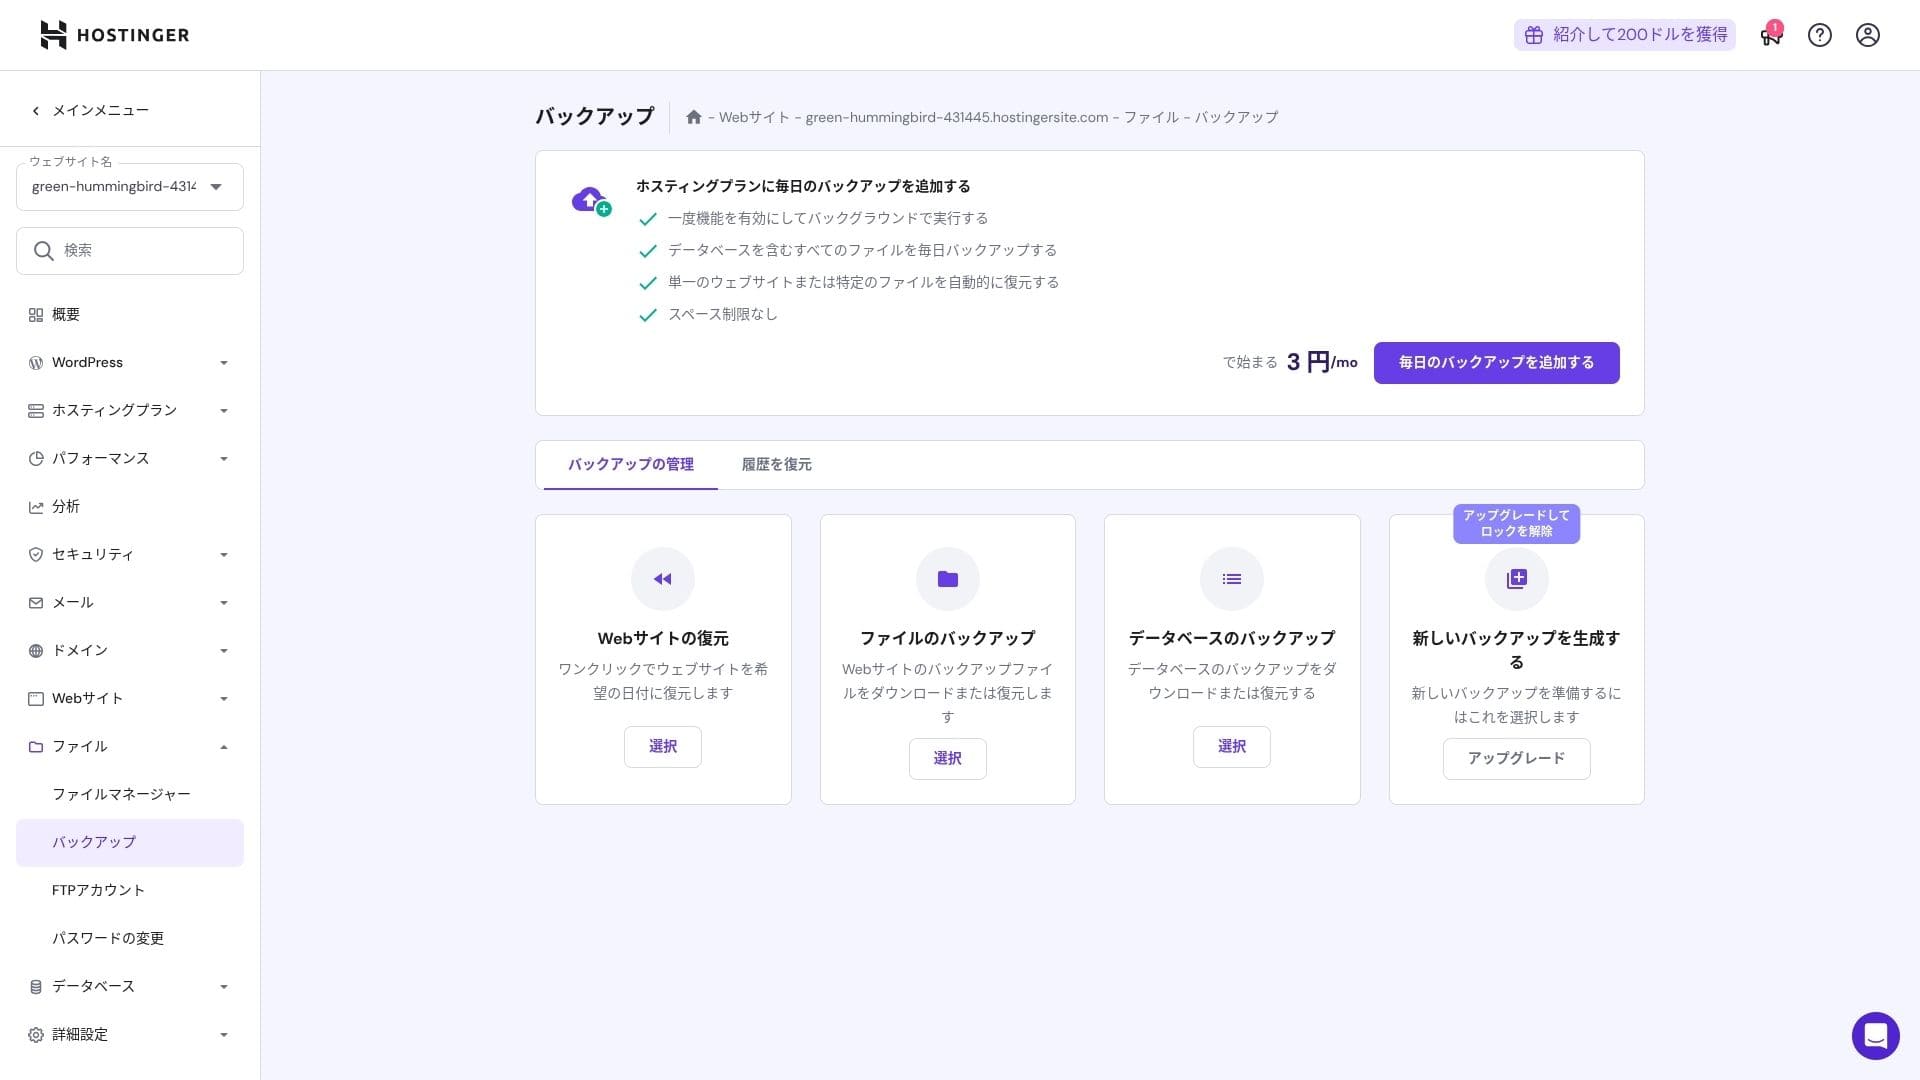Expand the パフォーマンス menu arrow
This screenshot has height=1080, width=1920.
click(x=224, y=459)
